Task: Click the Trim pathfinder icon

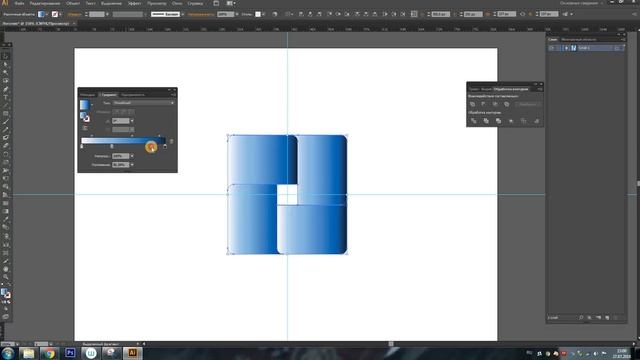Action: [486, 121]
